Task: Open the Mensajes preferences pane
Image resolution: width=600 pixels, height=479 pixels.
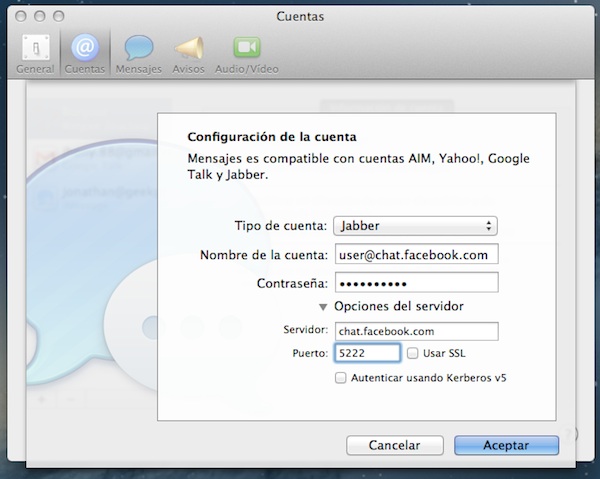Action: tap(139, 53)
